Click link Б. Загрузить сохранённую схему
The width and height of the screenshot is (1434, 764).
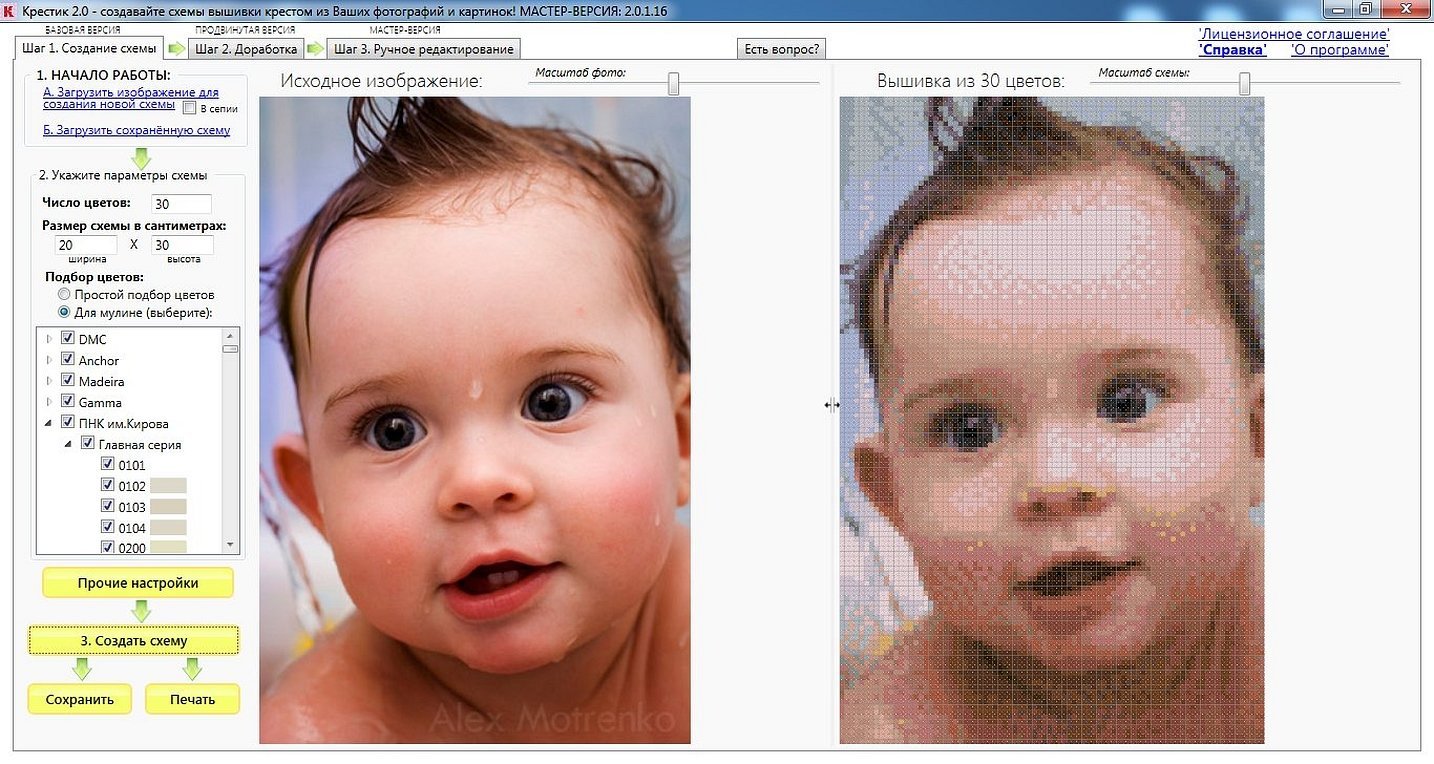(136, 130)
